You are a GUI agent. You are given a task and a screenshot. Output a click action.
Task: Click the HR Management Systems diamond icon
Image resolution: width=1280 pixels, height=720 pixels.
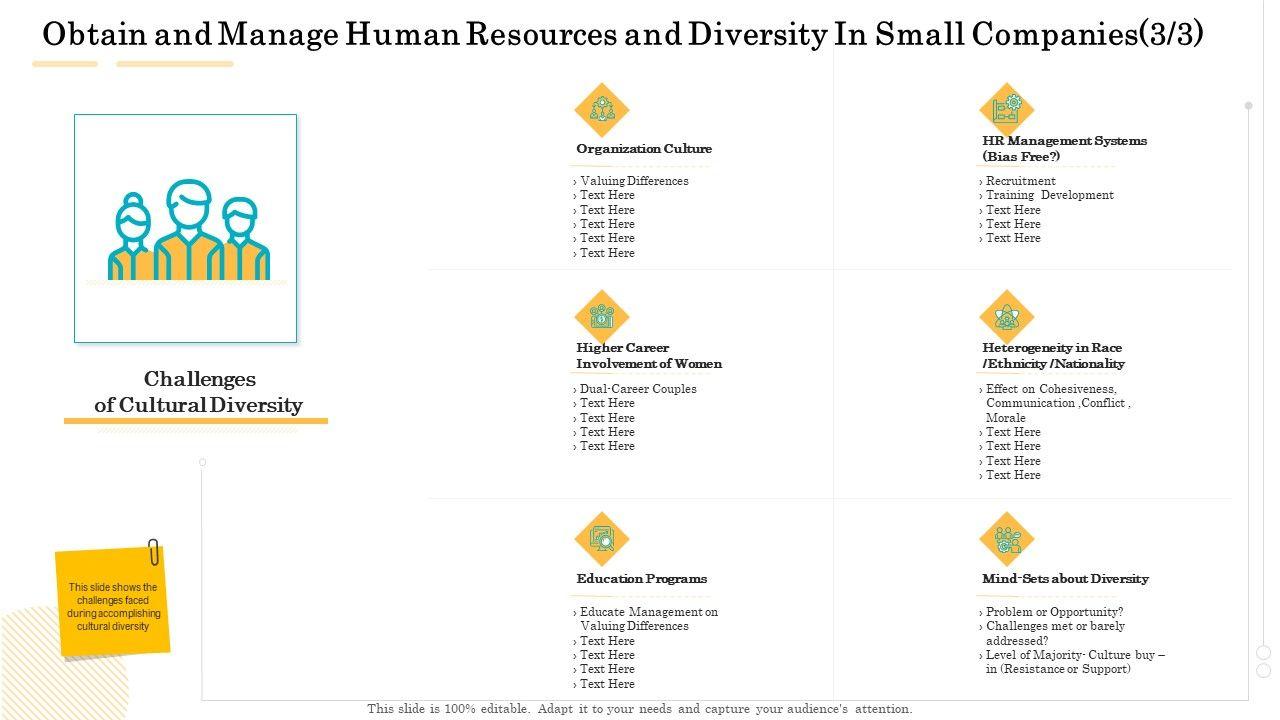click(1006, 109)
